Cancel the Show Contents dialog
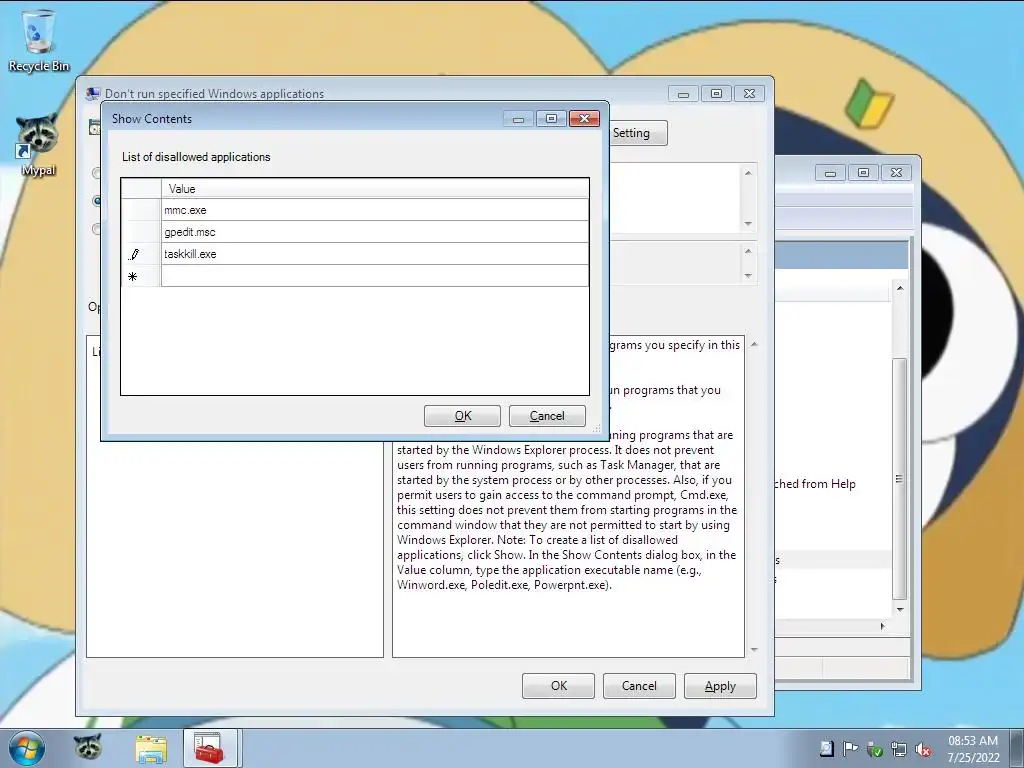 [547, 416]
